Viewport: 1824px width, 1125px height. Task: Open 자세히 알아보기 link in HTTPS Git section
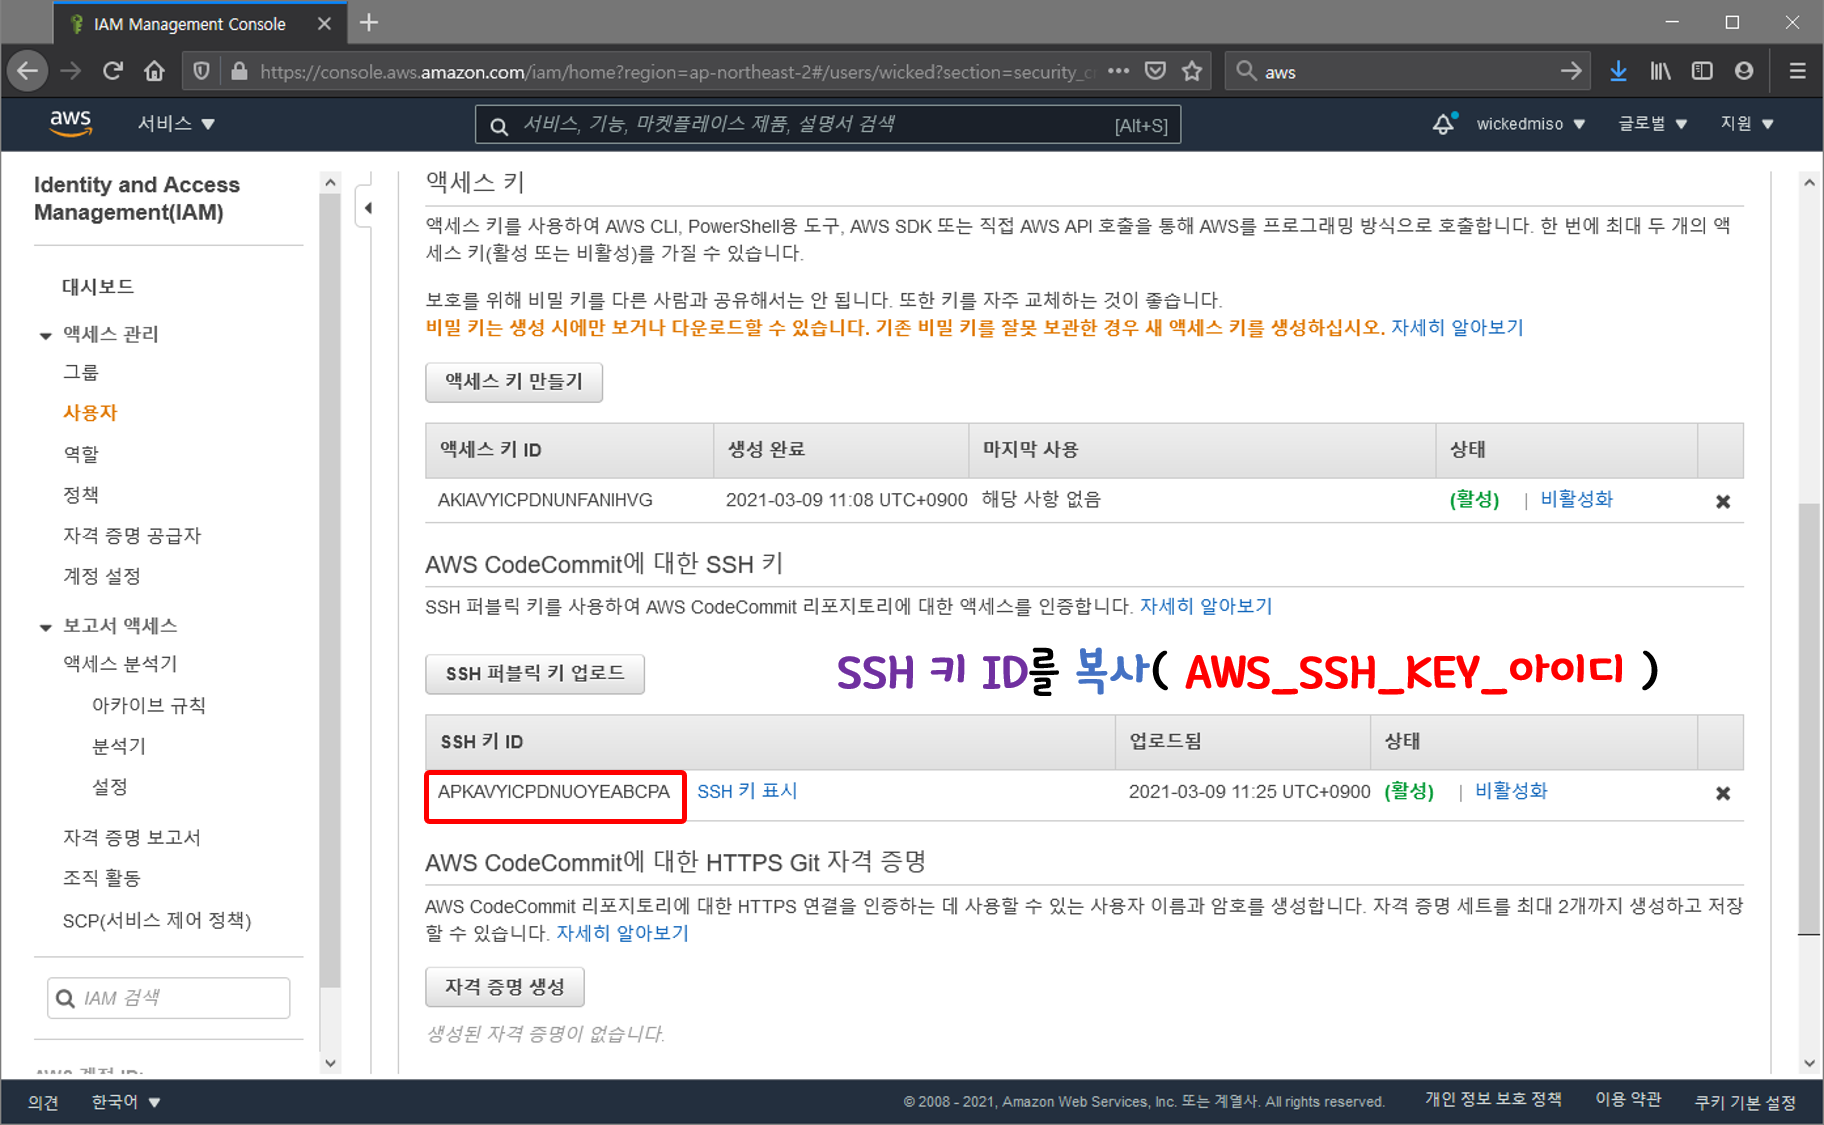622,933
